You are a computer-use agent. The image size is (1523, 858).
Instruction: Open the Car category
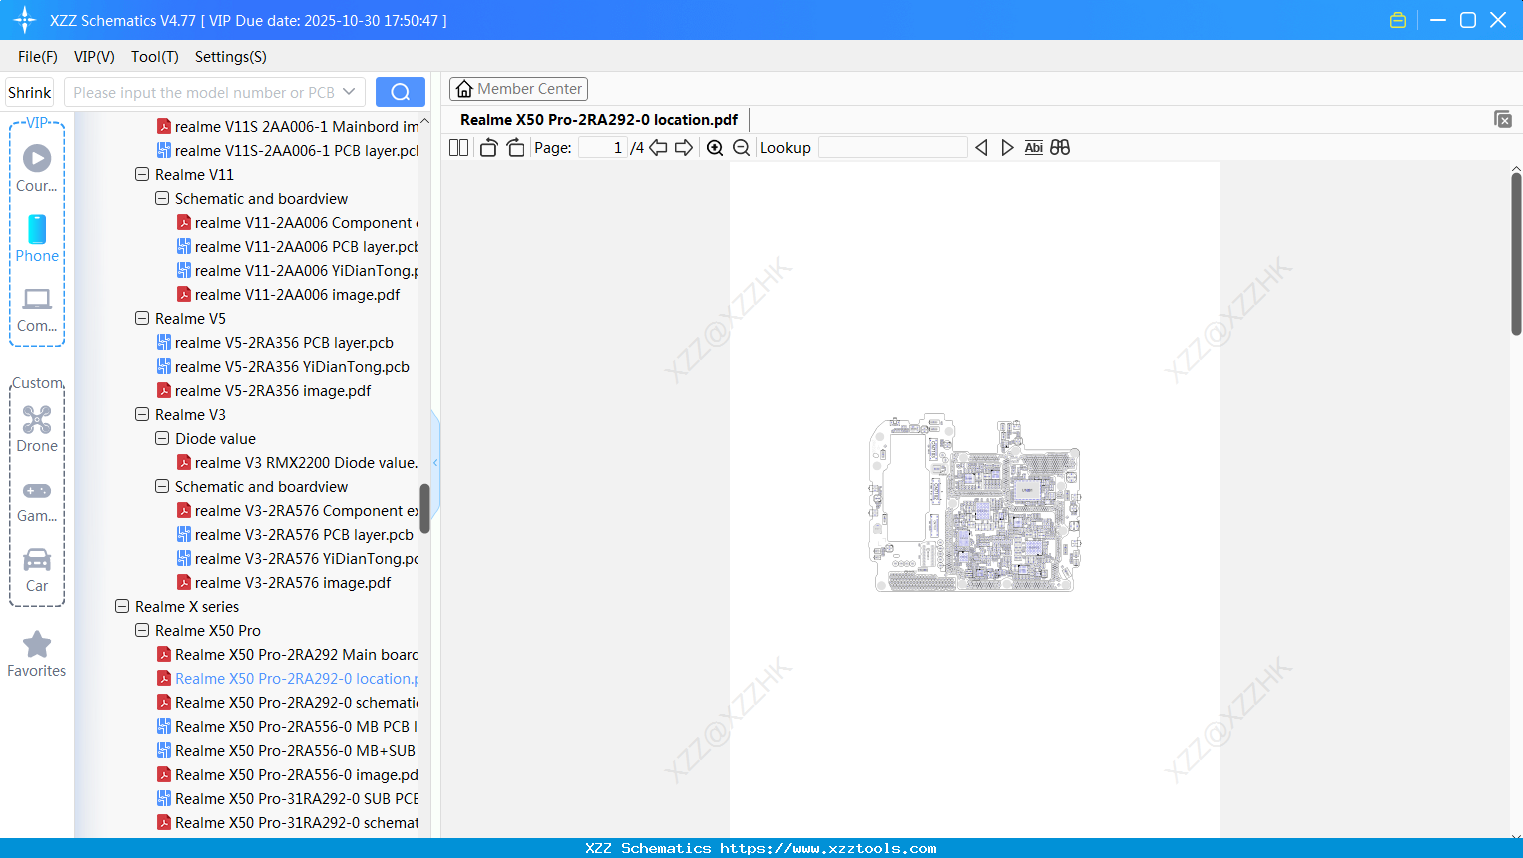37,570
